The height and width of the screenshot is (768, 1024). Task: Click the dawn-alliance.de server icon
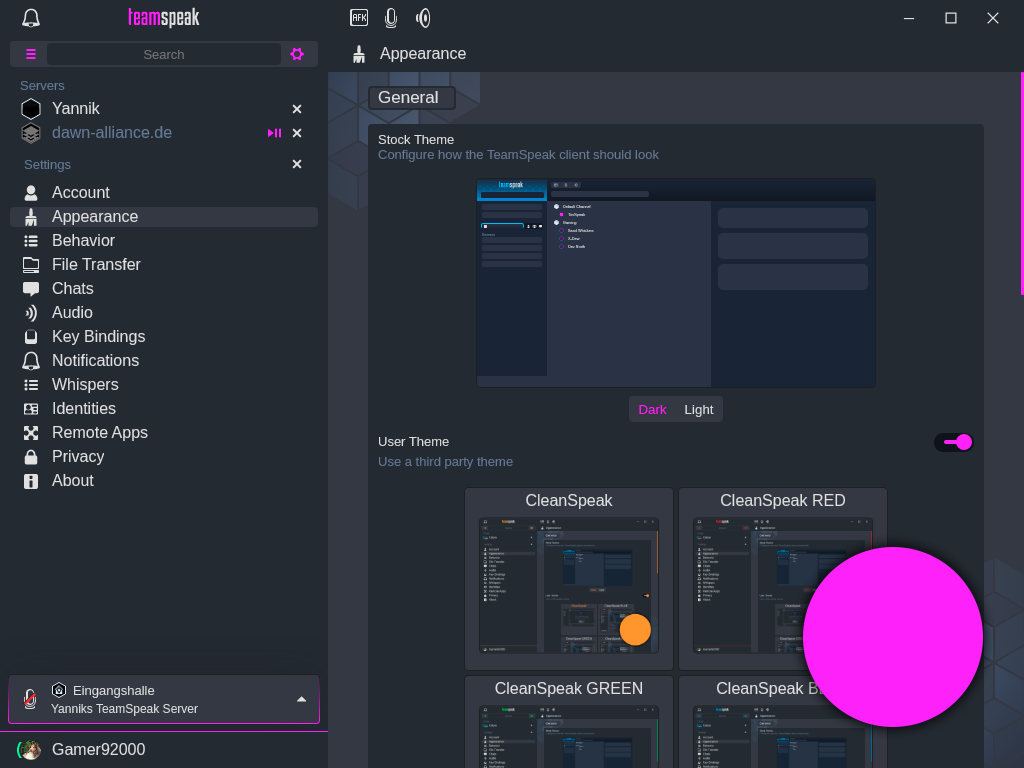(31, 133)
